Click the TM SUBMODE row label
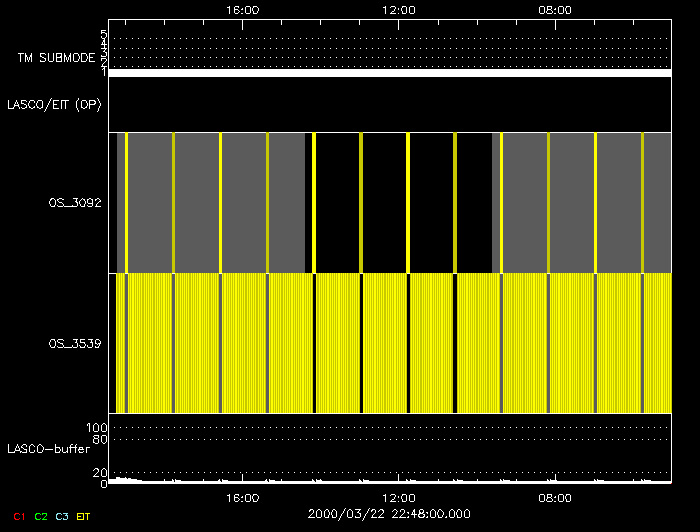The width and height of the screenshot is (700, 532). (x=57, y=58)
